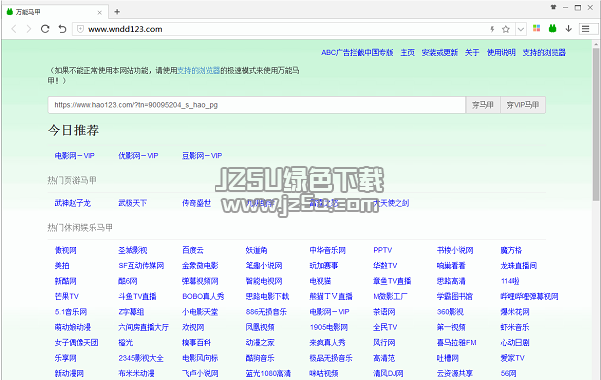Image resolution: width=601 pixels, height=380 pixels.
Task: Click the shield security icon in address bar
Action: point(80,29)
